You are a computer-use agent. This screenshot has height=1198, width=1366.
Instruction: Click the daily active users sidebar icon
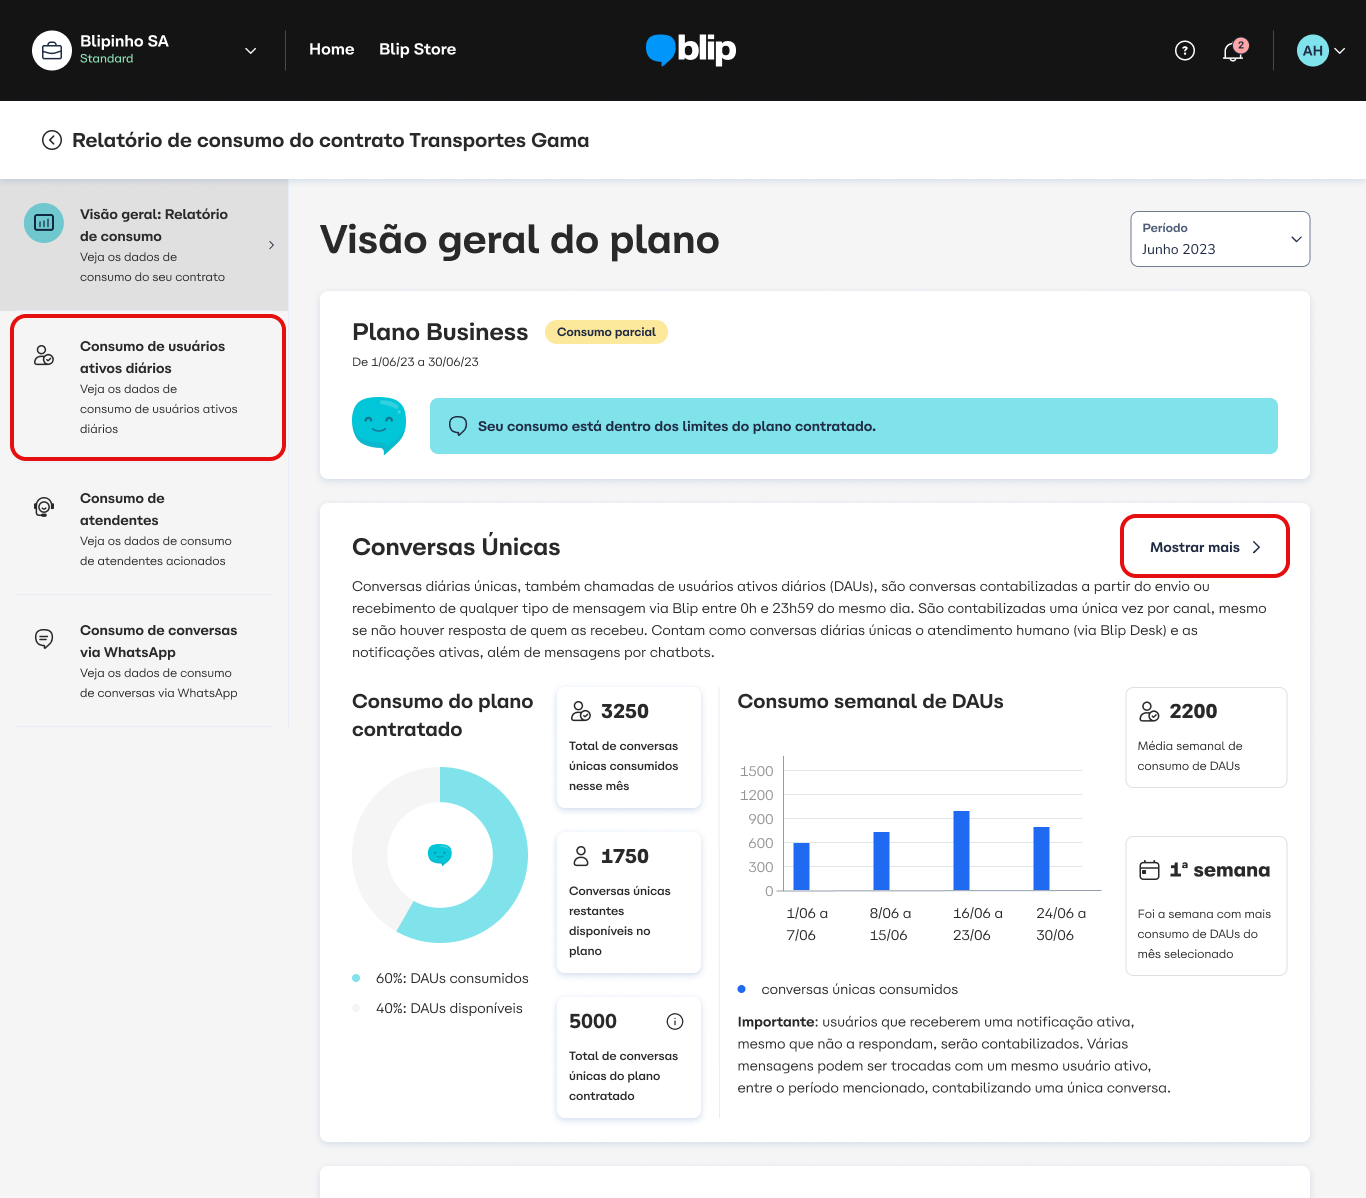44,355
